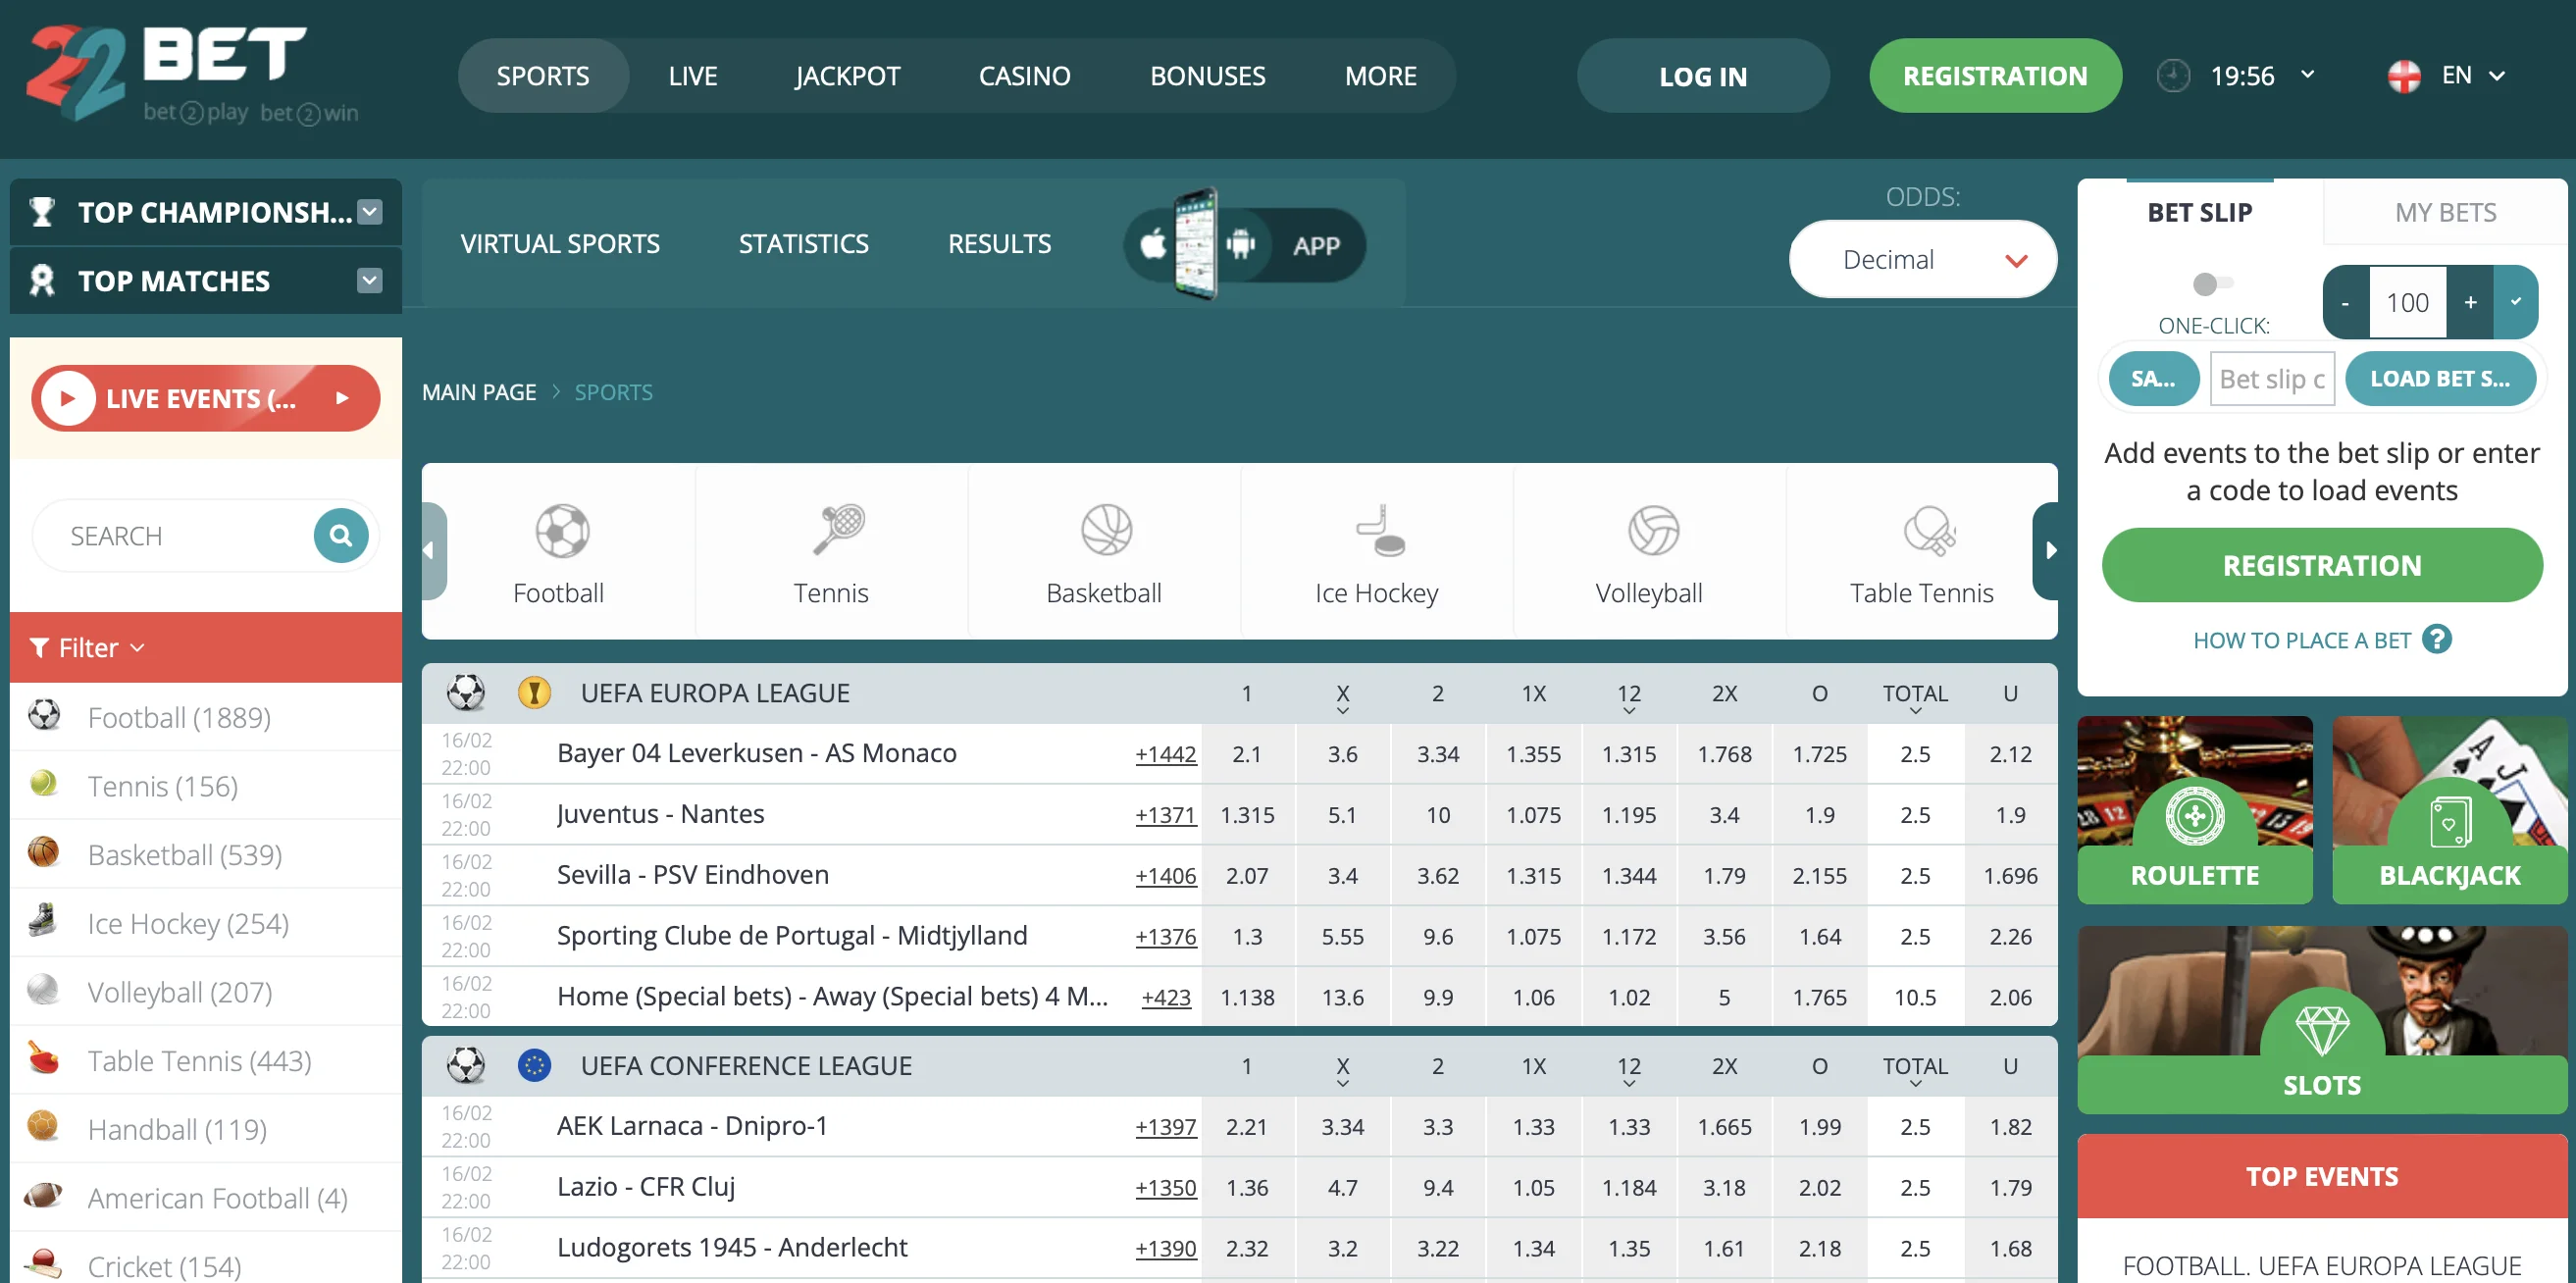The width and height of the screenshot is (2576, 1283).
Task: Open the Slots casino tile
Action: click(2322, 1020)
